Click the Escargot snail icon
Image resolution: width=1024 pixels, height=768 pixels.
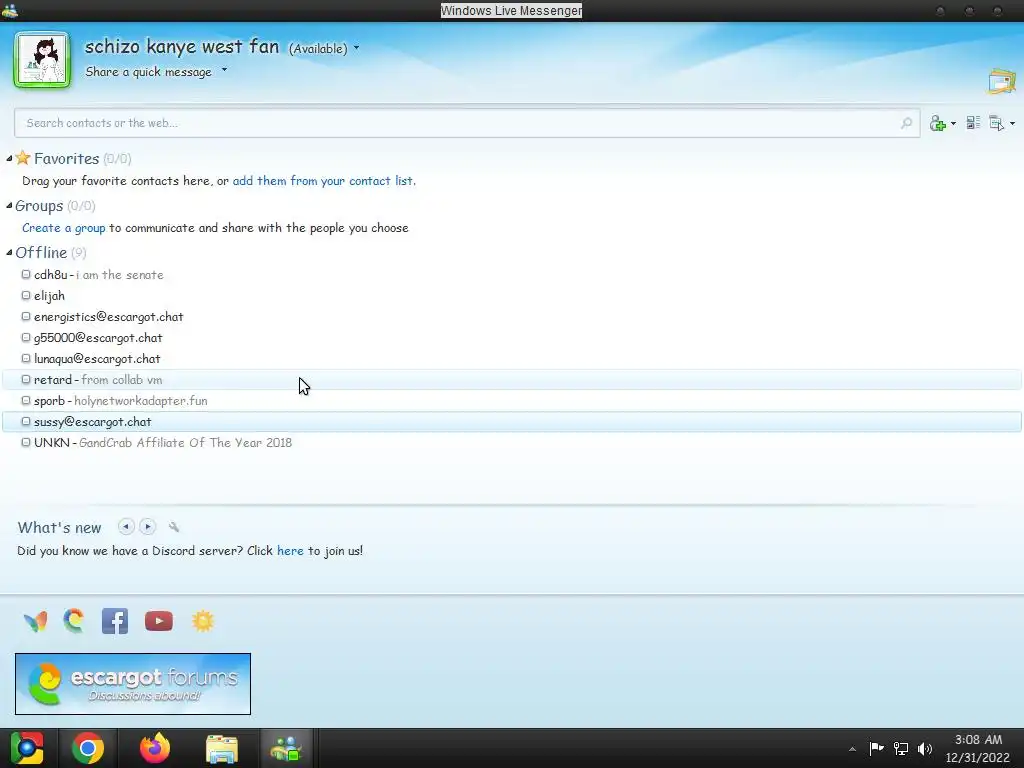pyautogui.click(x=74, y=620)
